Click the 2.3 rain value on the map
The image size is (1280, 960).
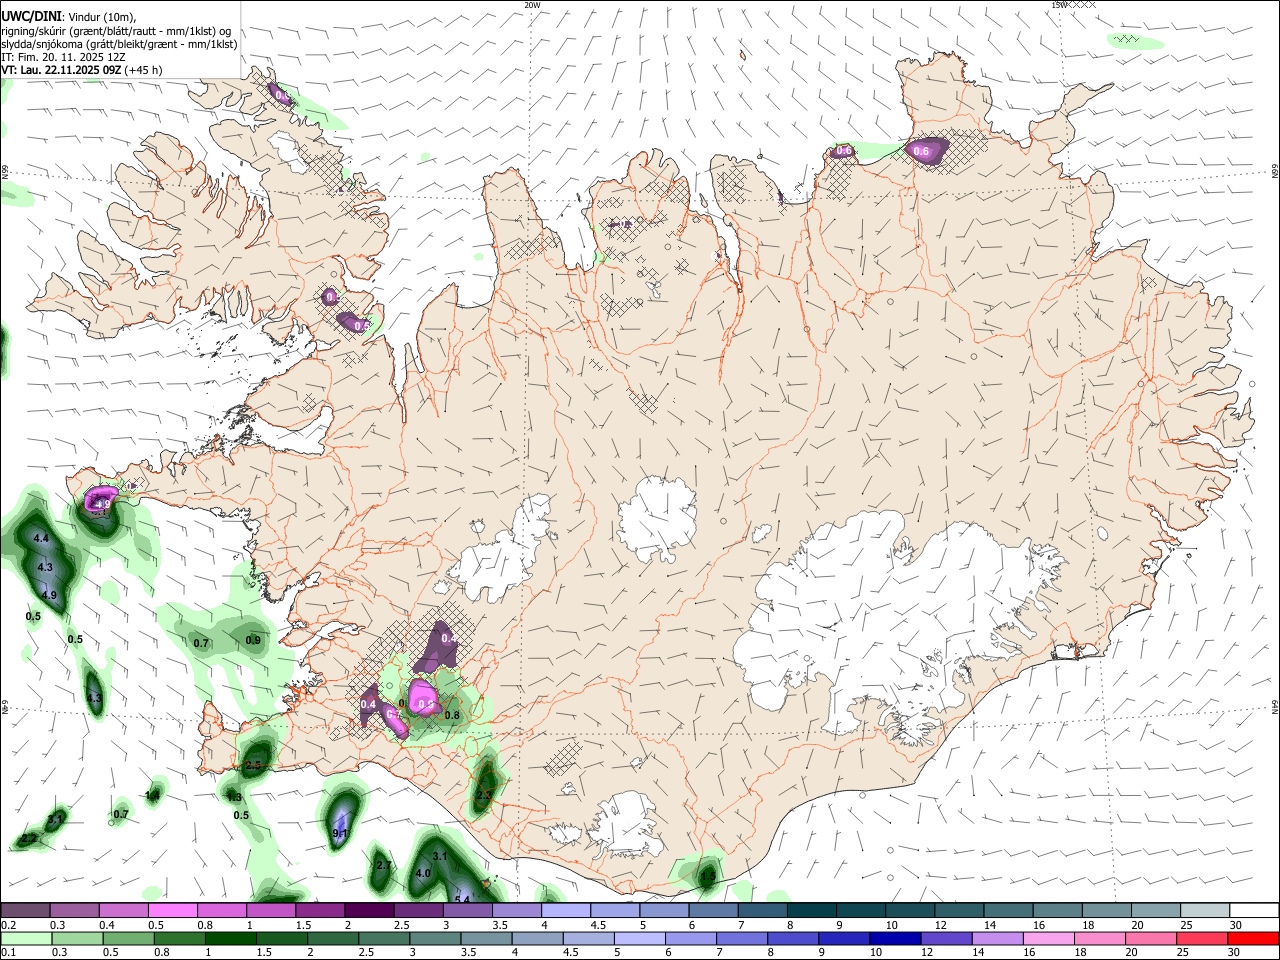[484, 796]
